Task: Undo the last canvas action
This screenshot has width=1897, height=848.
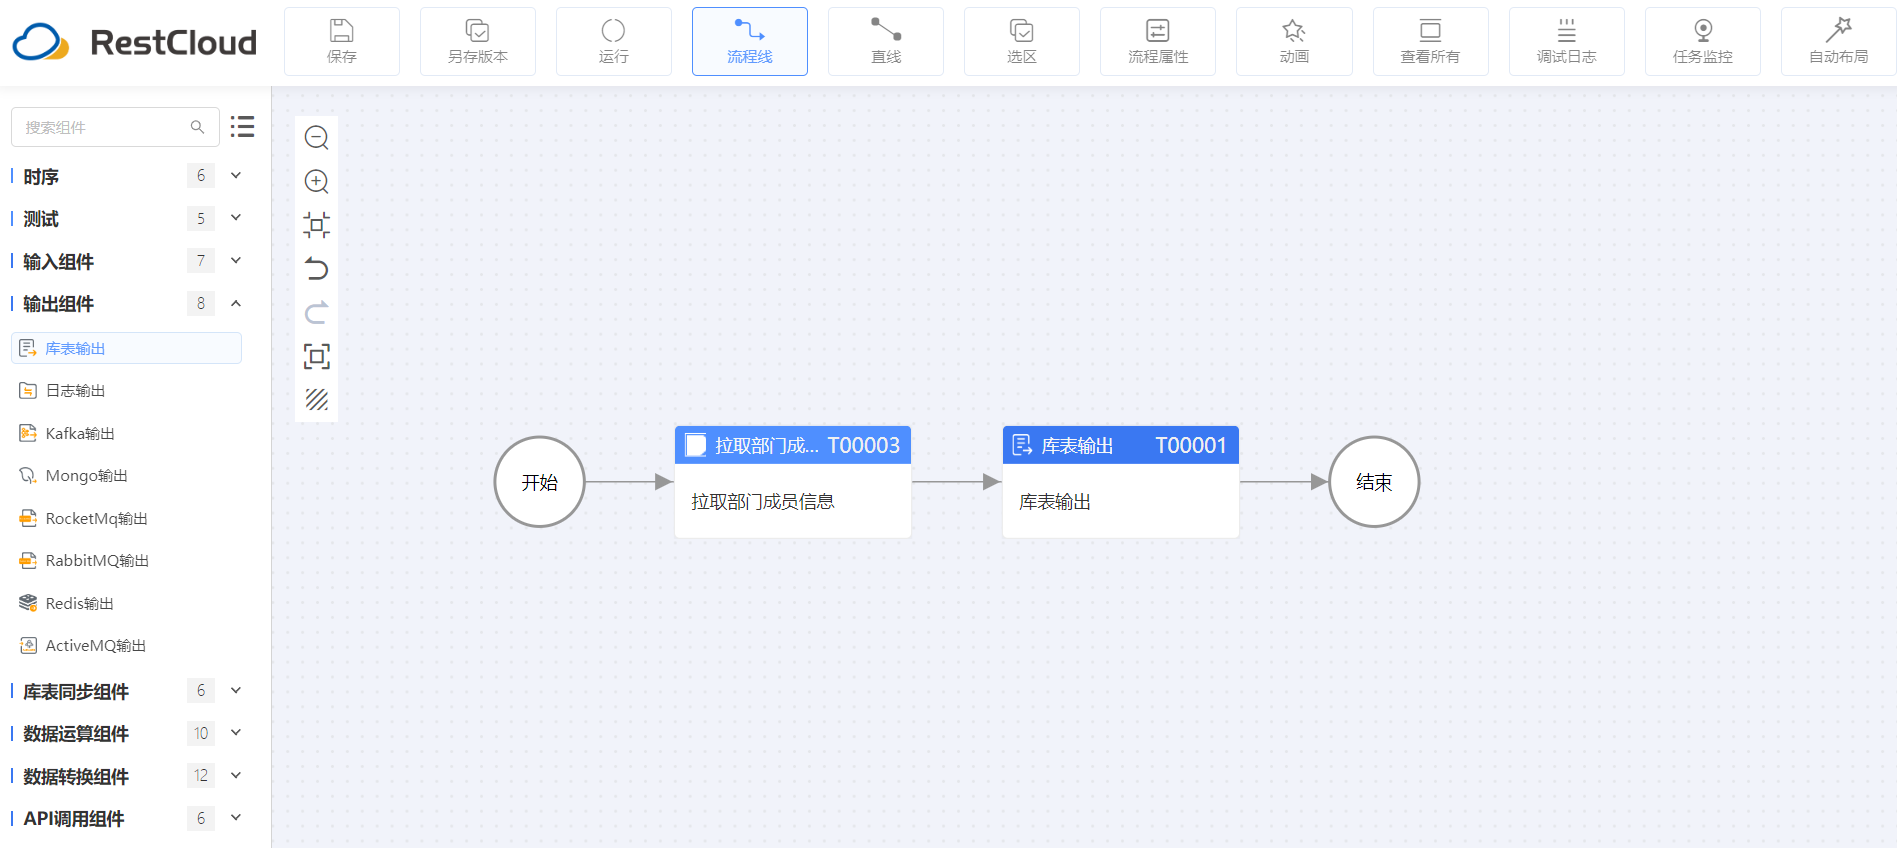Action: (x=317, y=269)
